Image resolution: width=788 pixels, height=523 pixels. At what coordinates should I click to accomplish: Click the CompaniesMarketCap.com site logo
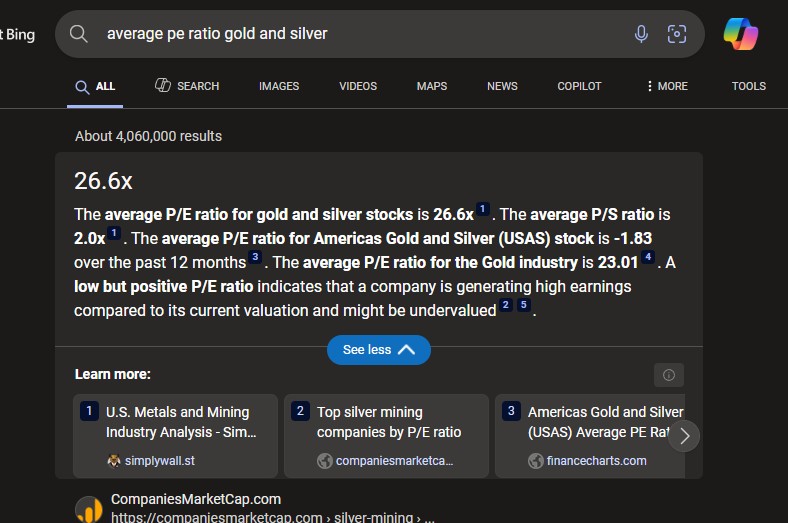89,509
